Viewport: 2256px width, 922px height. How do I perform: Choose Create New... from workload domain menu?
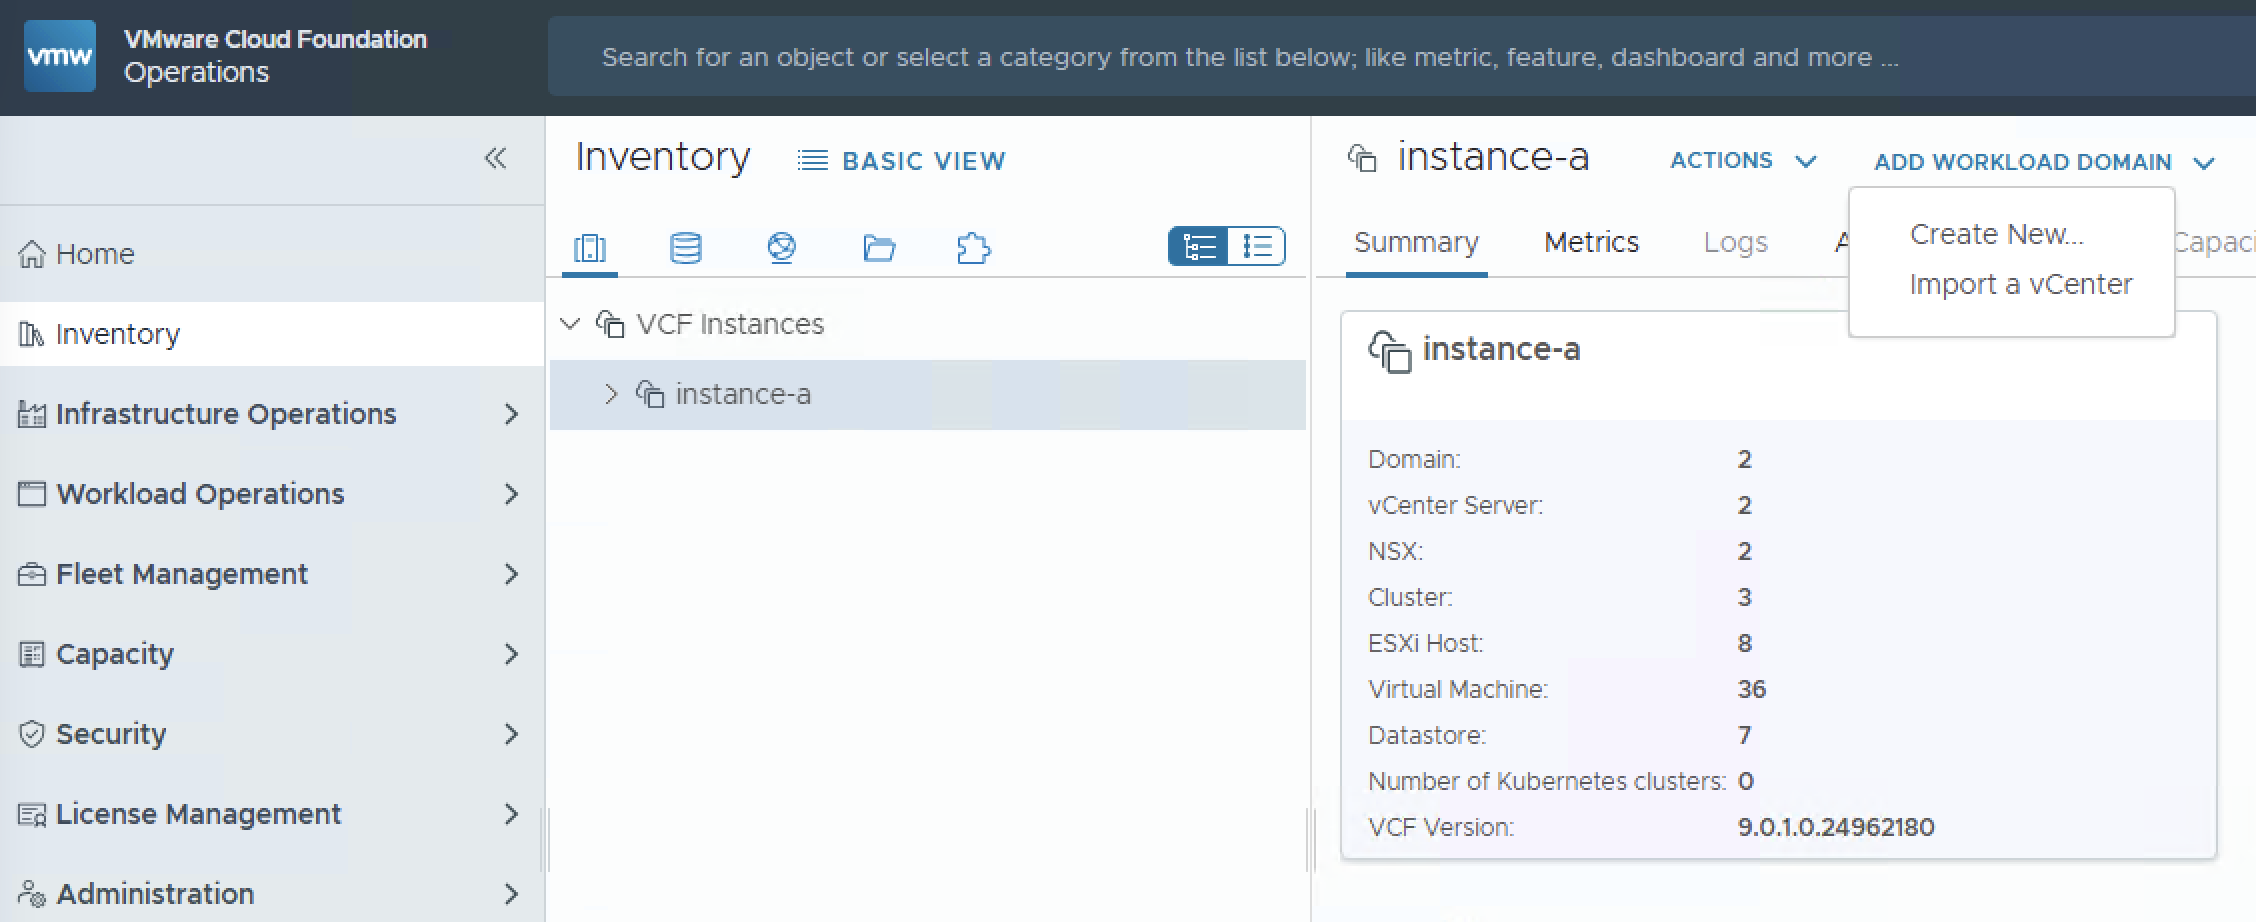tap(1996, 234)
